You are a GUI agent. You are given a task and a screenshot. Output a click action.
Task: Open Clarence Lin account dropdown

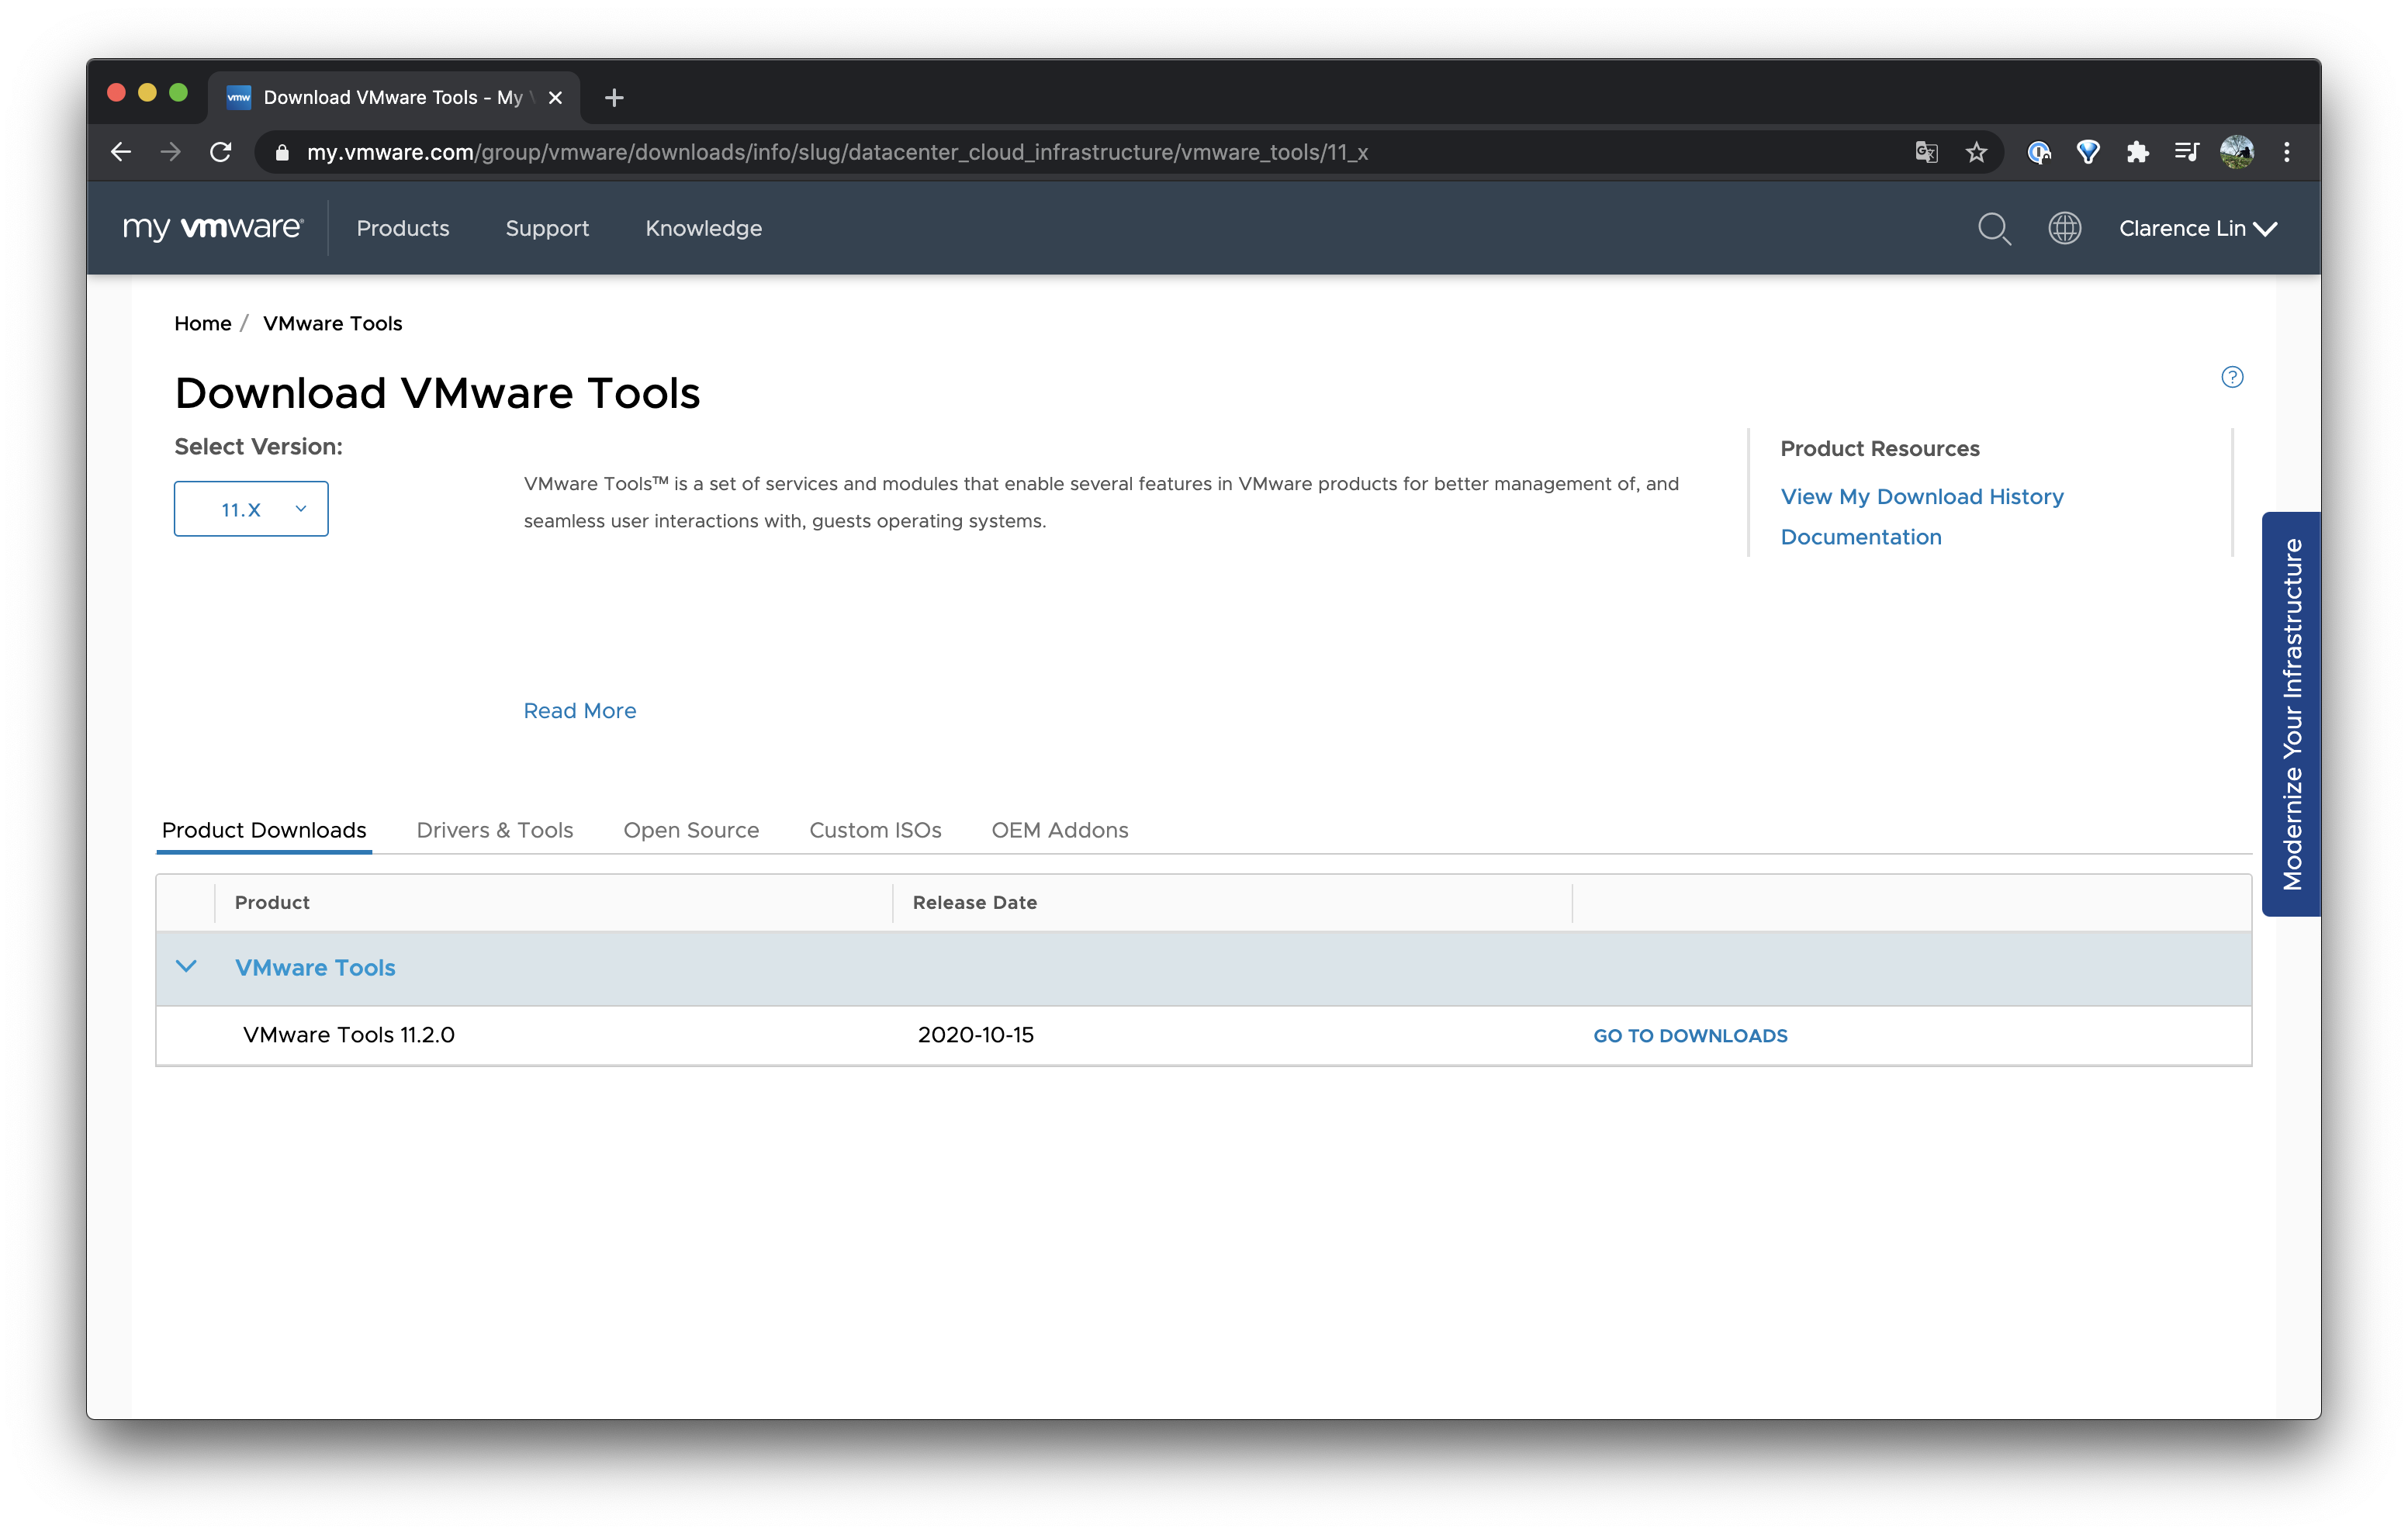(x=2198, y=228)
